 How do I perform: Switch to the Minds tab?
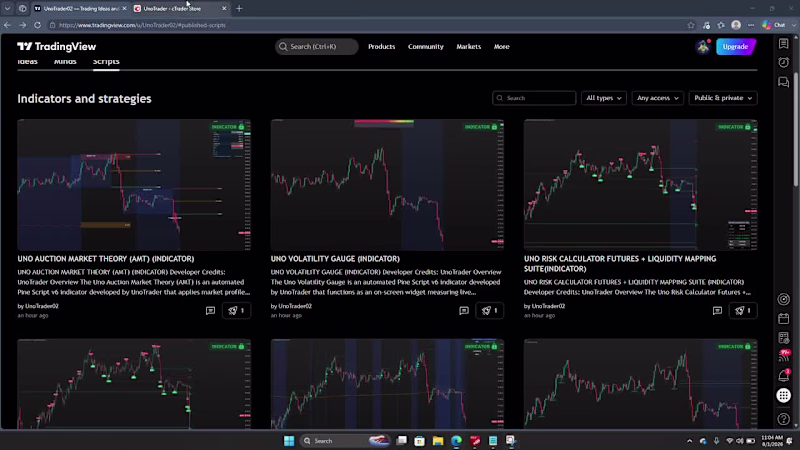click(x=65, y=62)
